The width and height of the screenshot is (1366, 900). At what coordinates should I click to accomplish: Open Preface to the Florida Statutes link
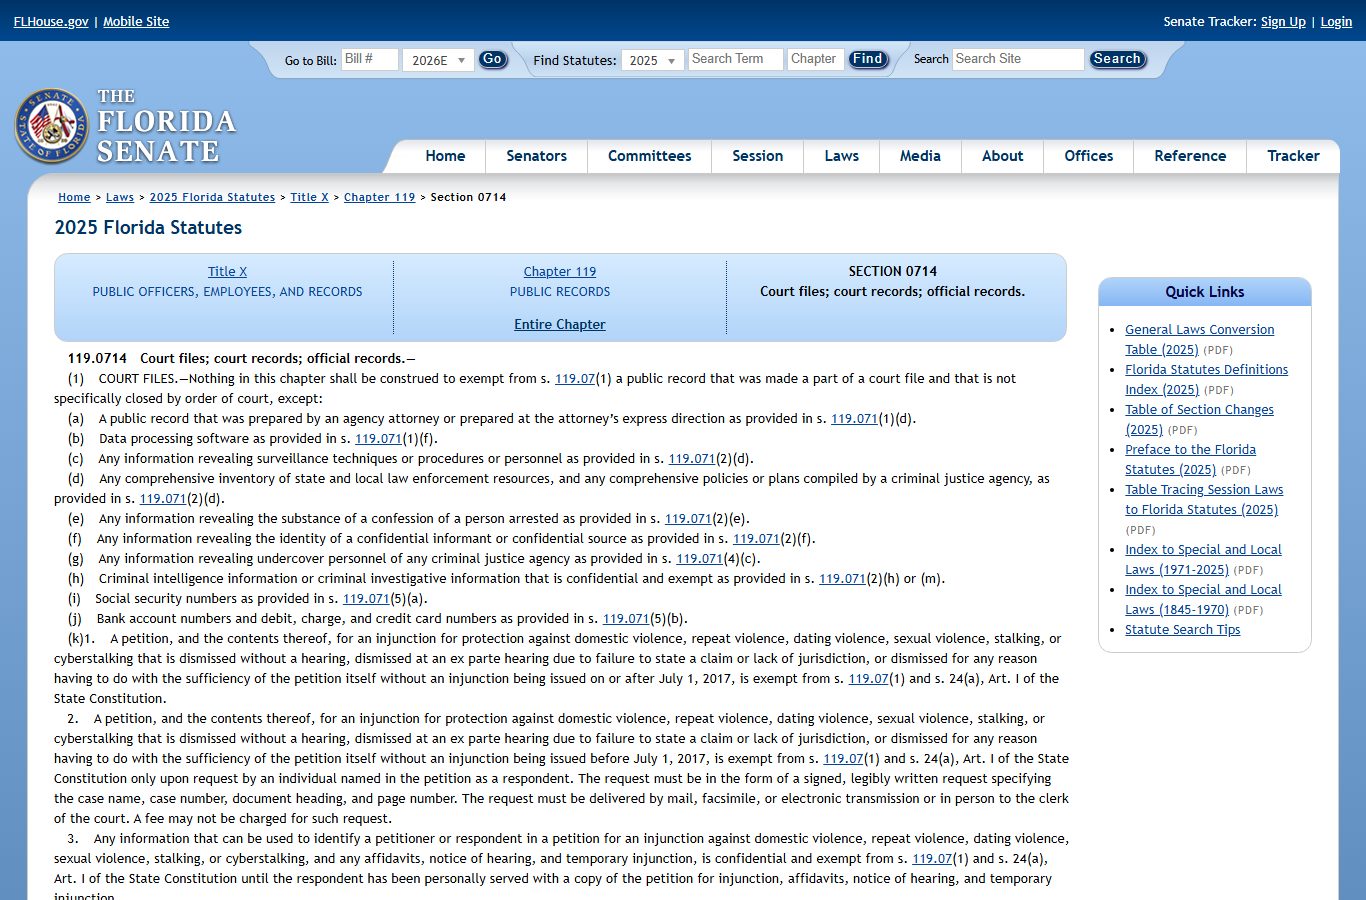[1190, 459]
